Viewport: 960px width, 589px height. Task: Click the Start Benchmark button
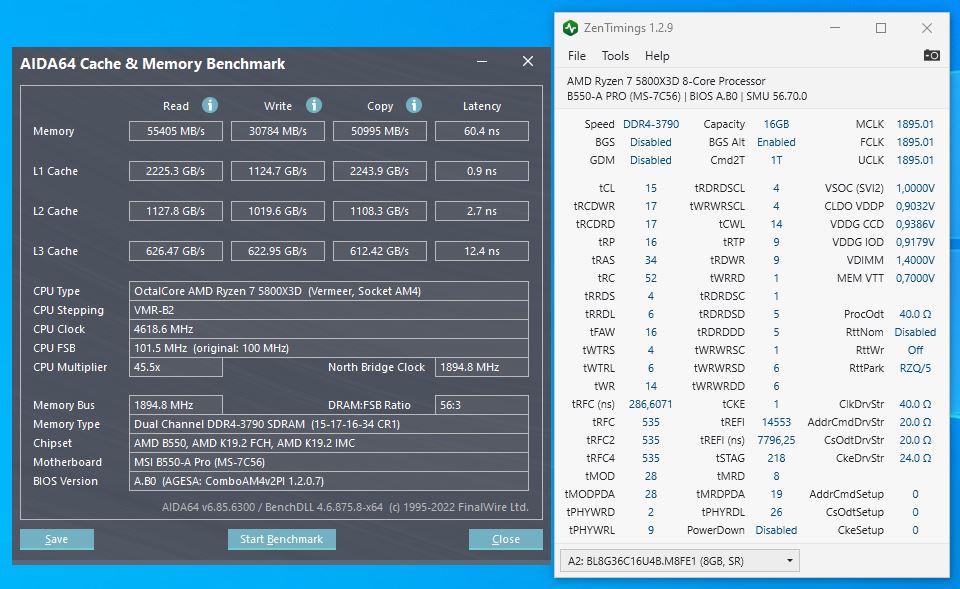pos(282,539)
